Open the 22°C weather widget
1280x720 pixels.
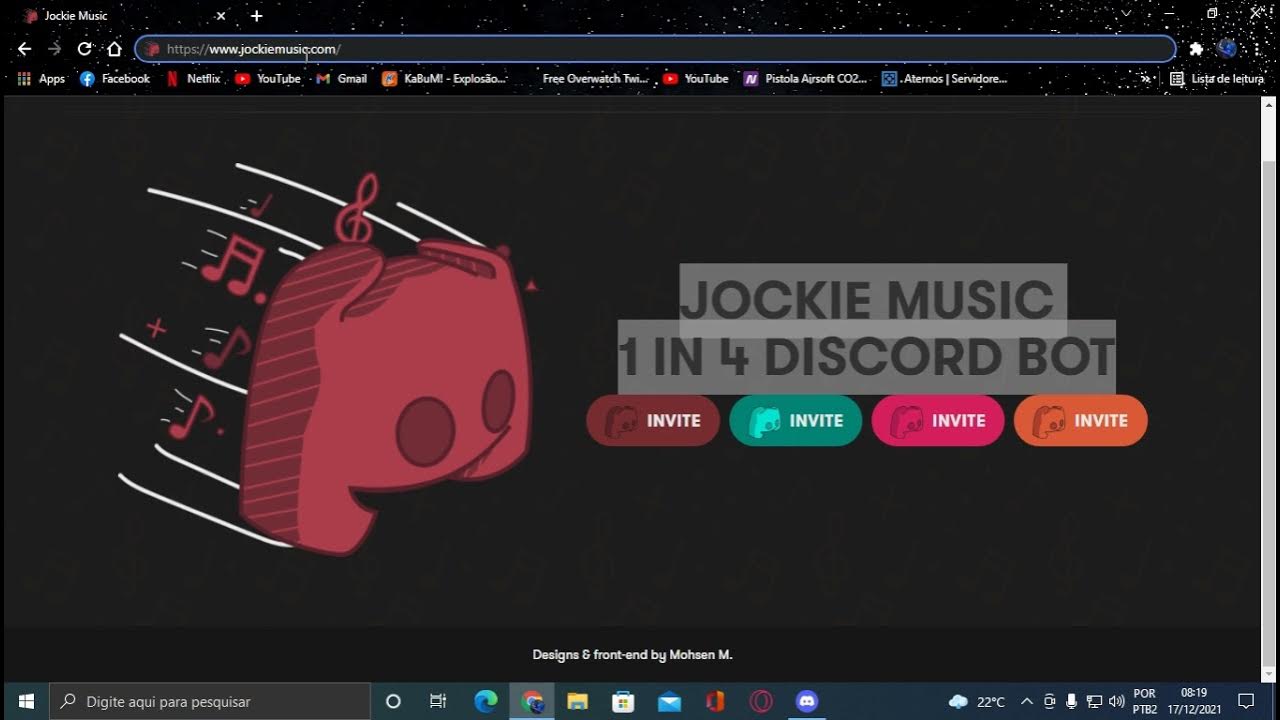tap(977, 702)
